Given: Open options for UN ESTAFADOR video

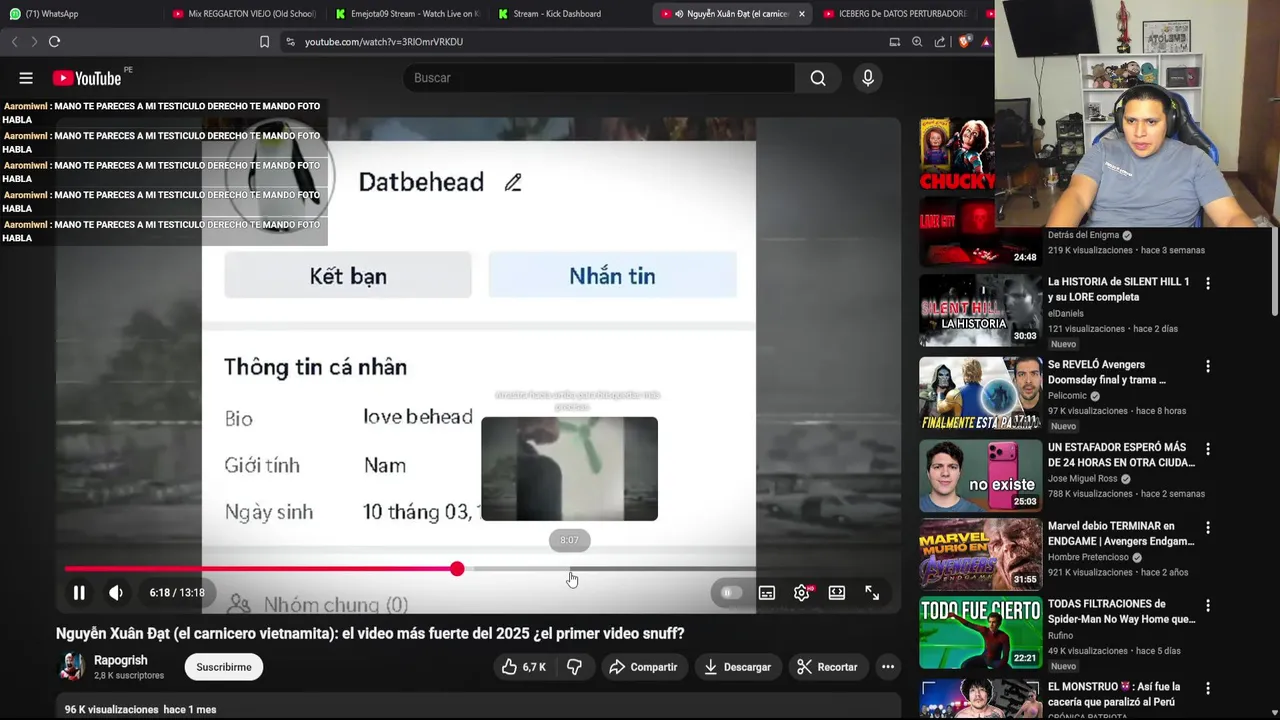Looking at the screenshot, I should [x=1208, y=449].
